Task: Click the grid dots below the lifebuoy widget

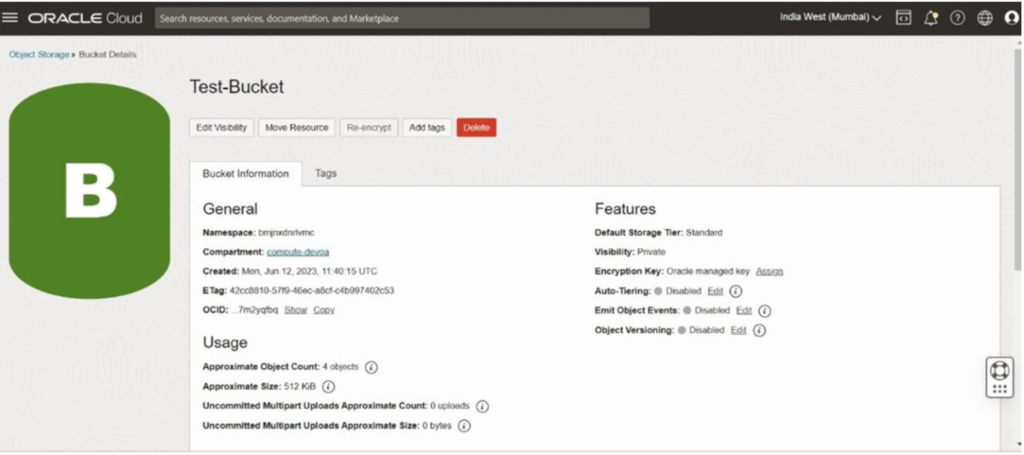Action: pos(999,389)
